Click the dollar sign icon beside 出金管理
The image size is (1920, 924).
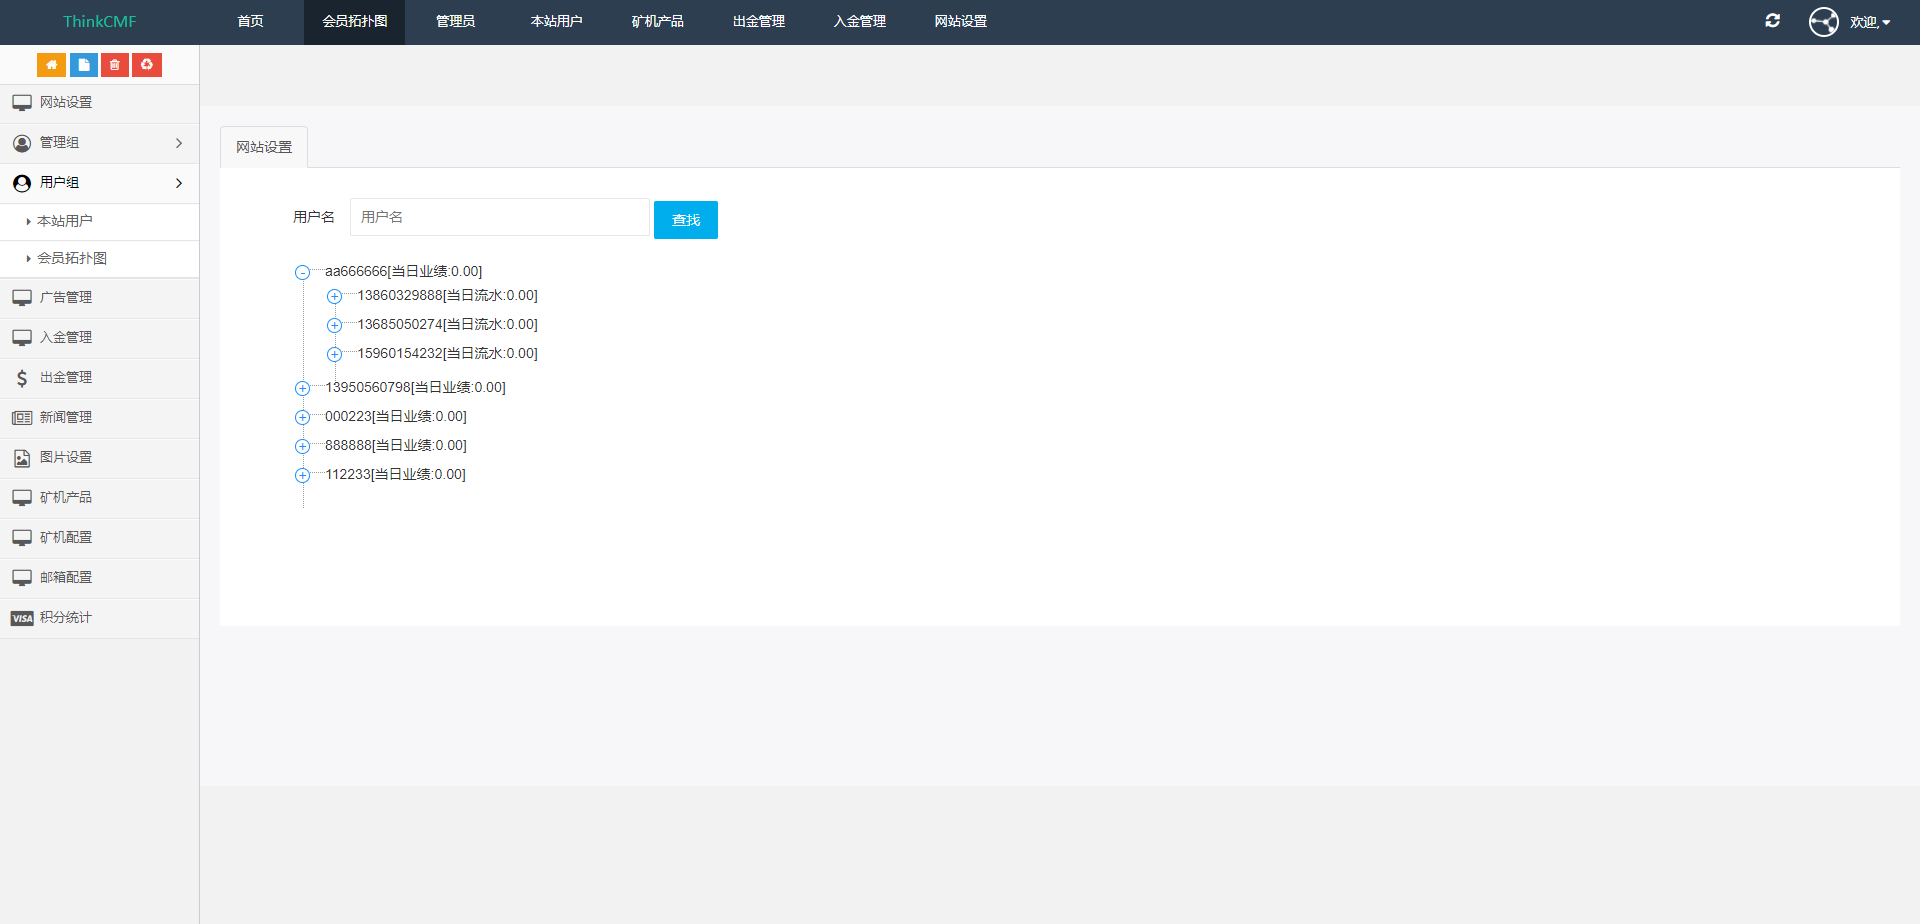coord(22,378)
